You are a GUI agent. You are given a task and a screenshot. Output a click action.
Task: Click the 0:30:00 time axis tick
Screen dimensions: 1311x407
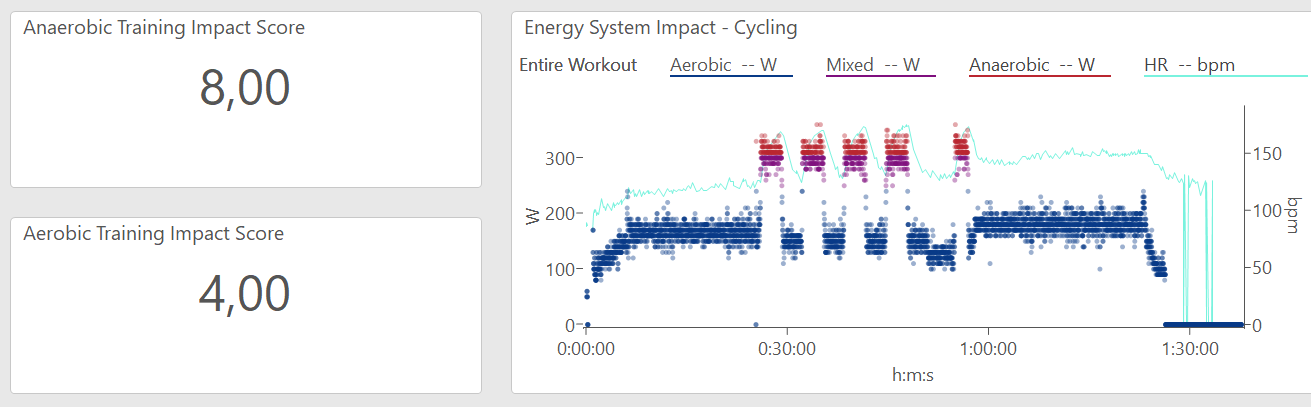tap(787, 350)
